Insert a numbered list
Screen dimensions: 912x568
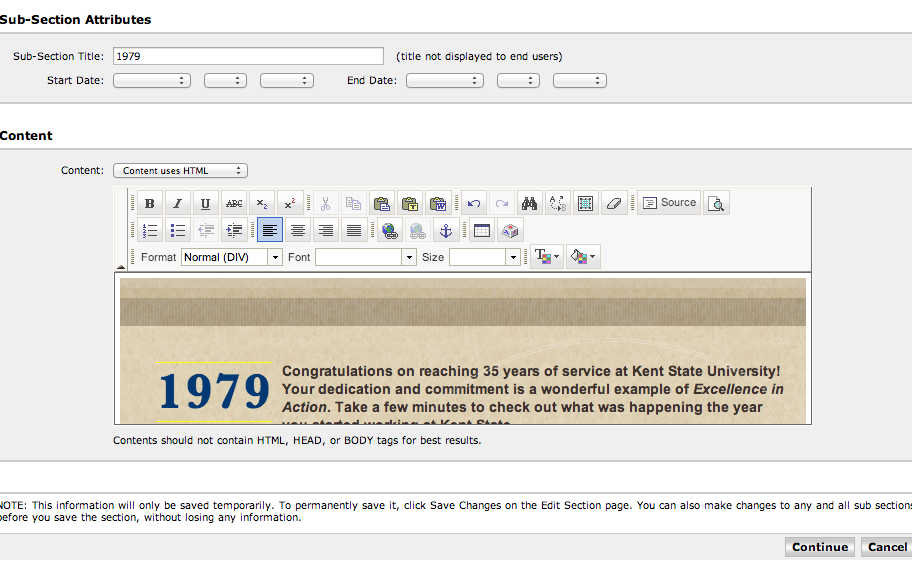(x=149, y=231)
